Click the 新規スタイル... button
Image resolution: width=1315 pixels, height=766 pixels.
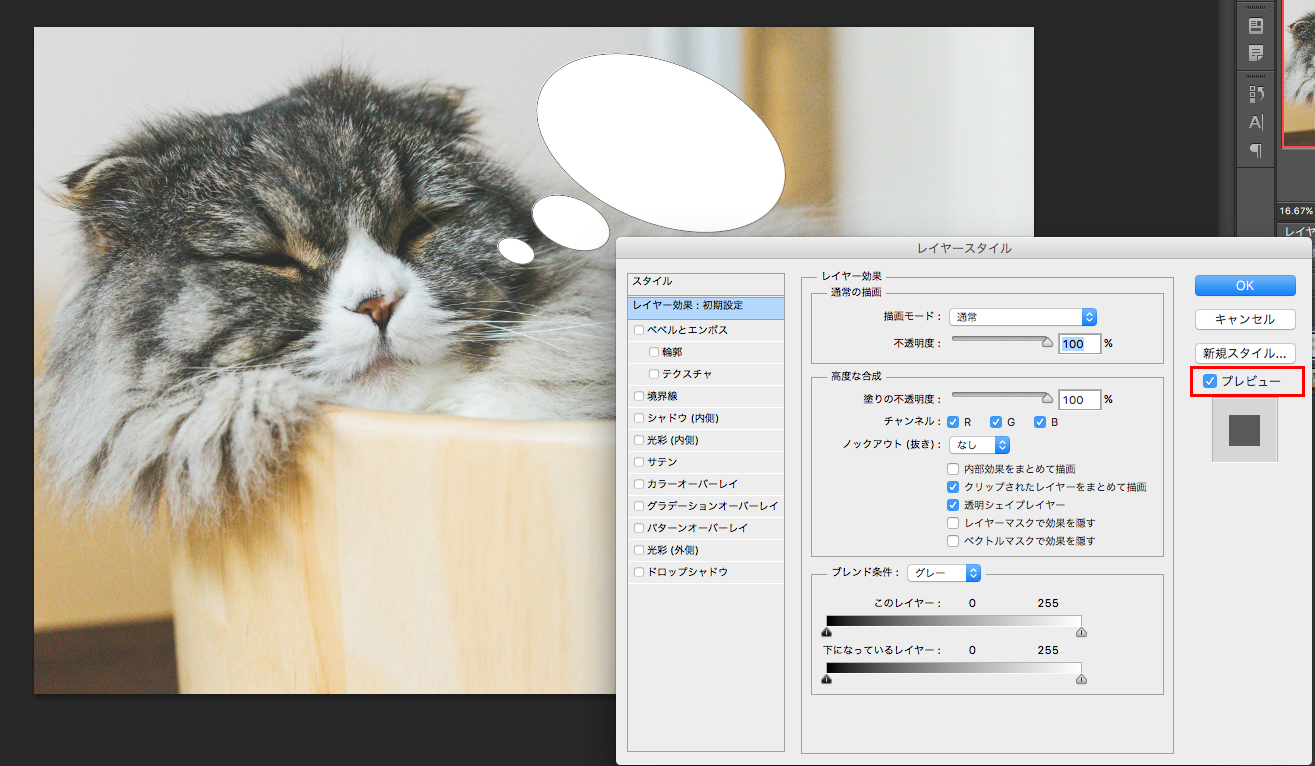point(1245,353)
